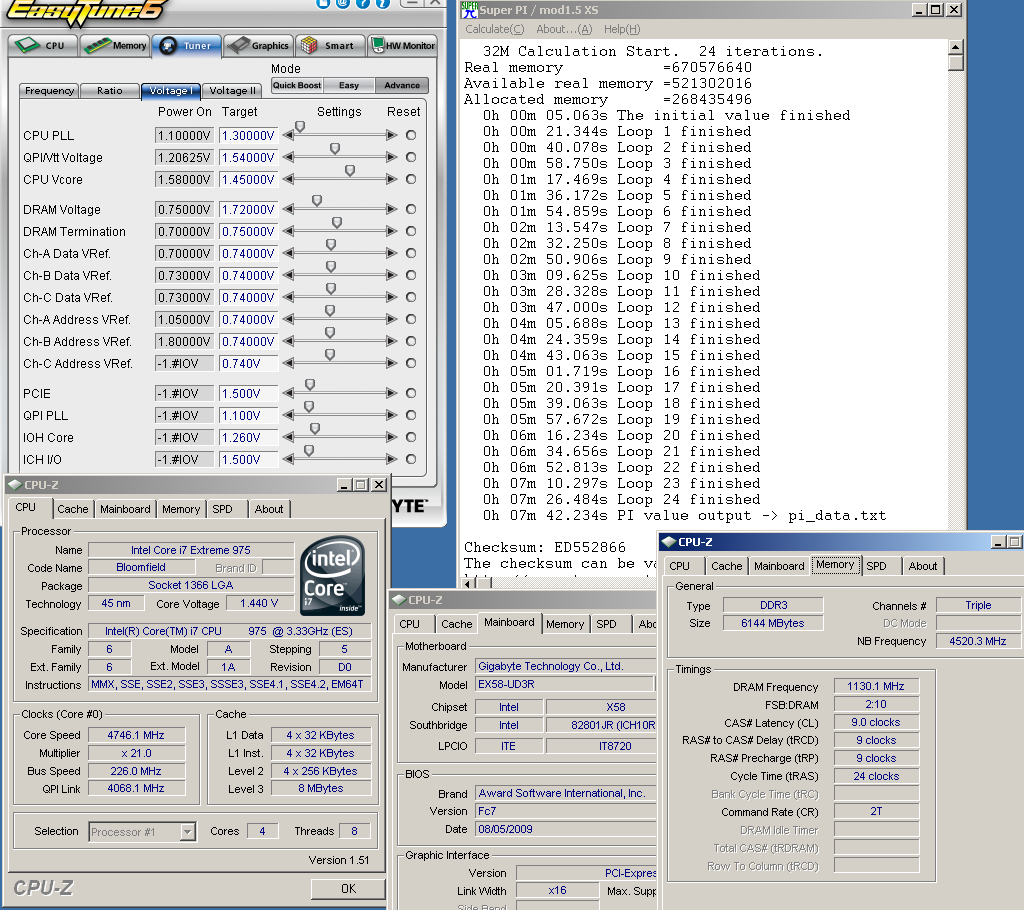
Task: Open Cache tab in CPU-Z CPU window
Action: (72, 509)
